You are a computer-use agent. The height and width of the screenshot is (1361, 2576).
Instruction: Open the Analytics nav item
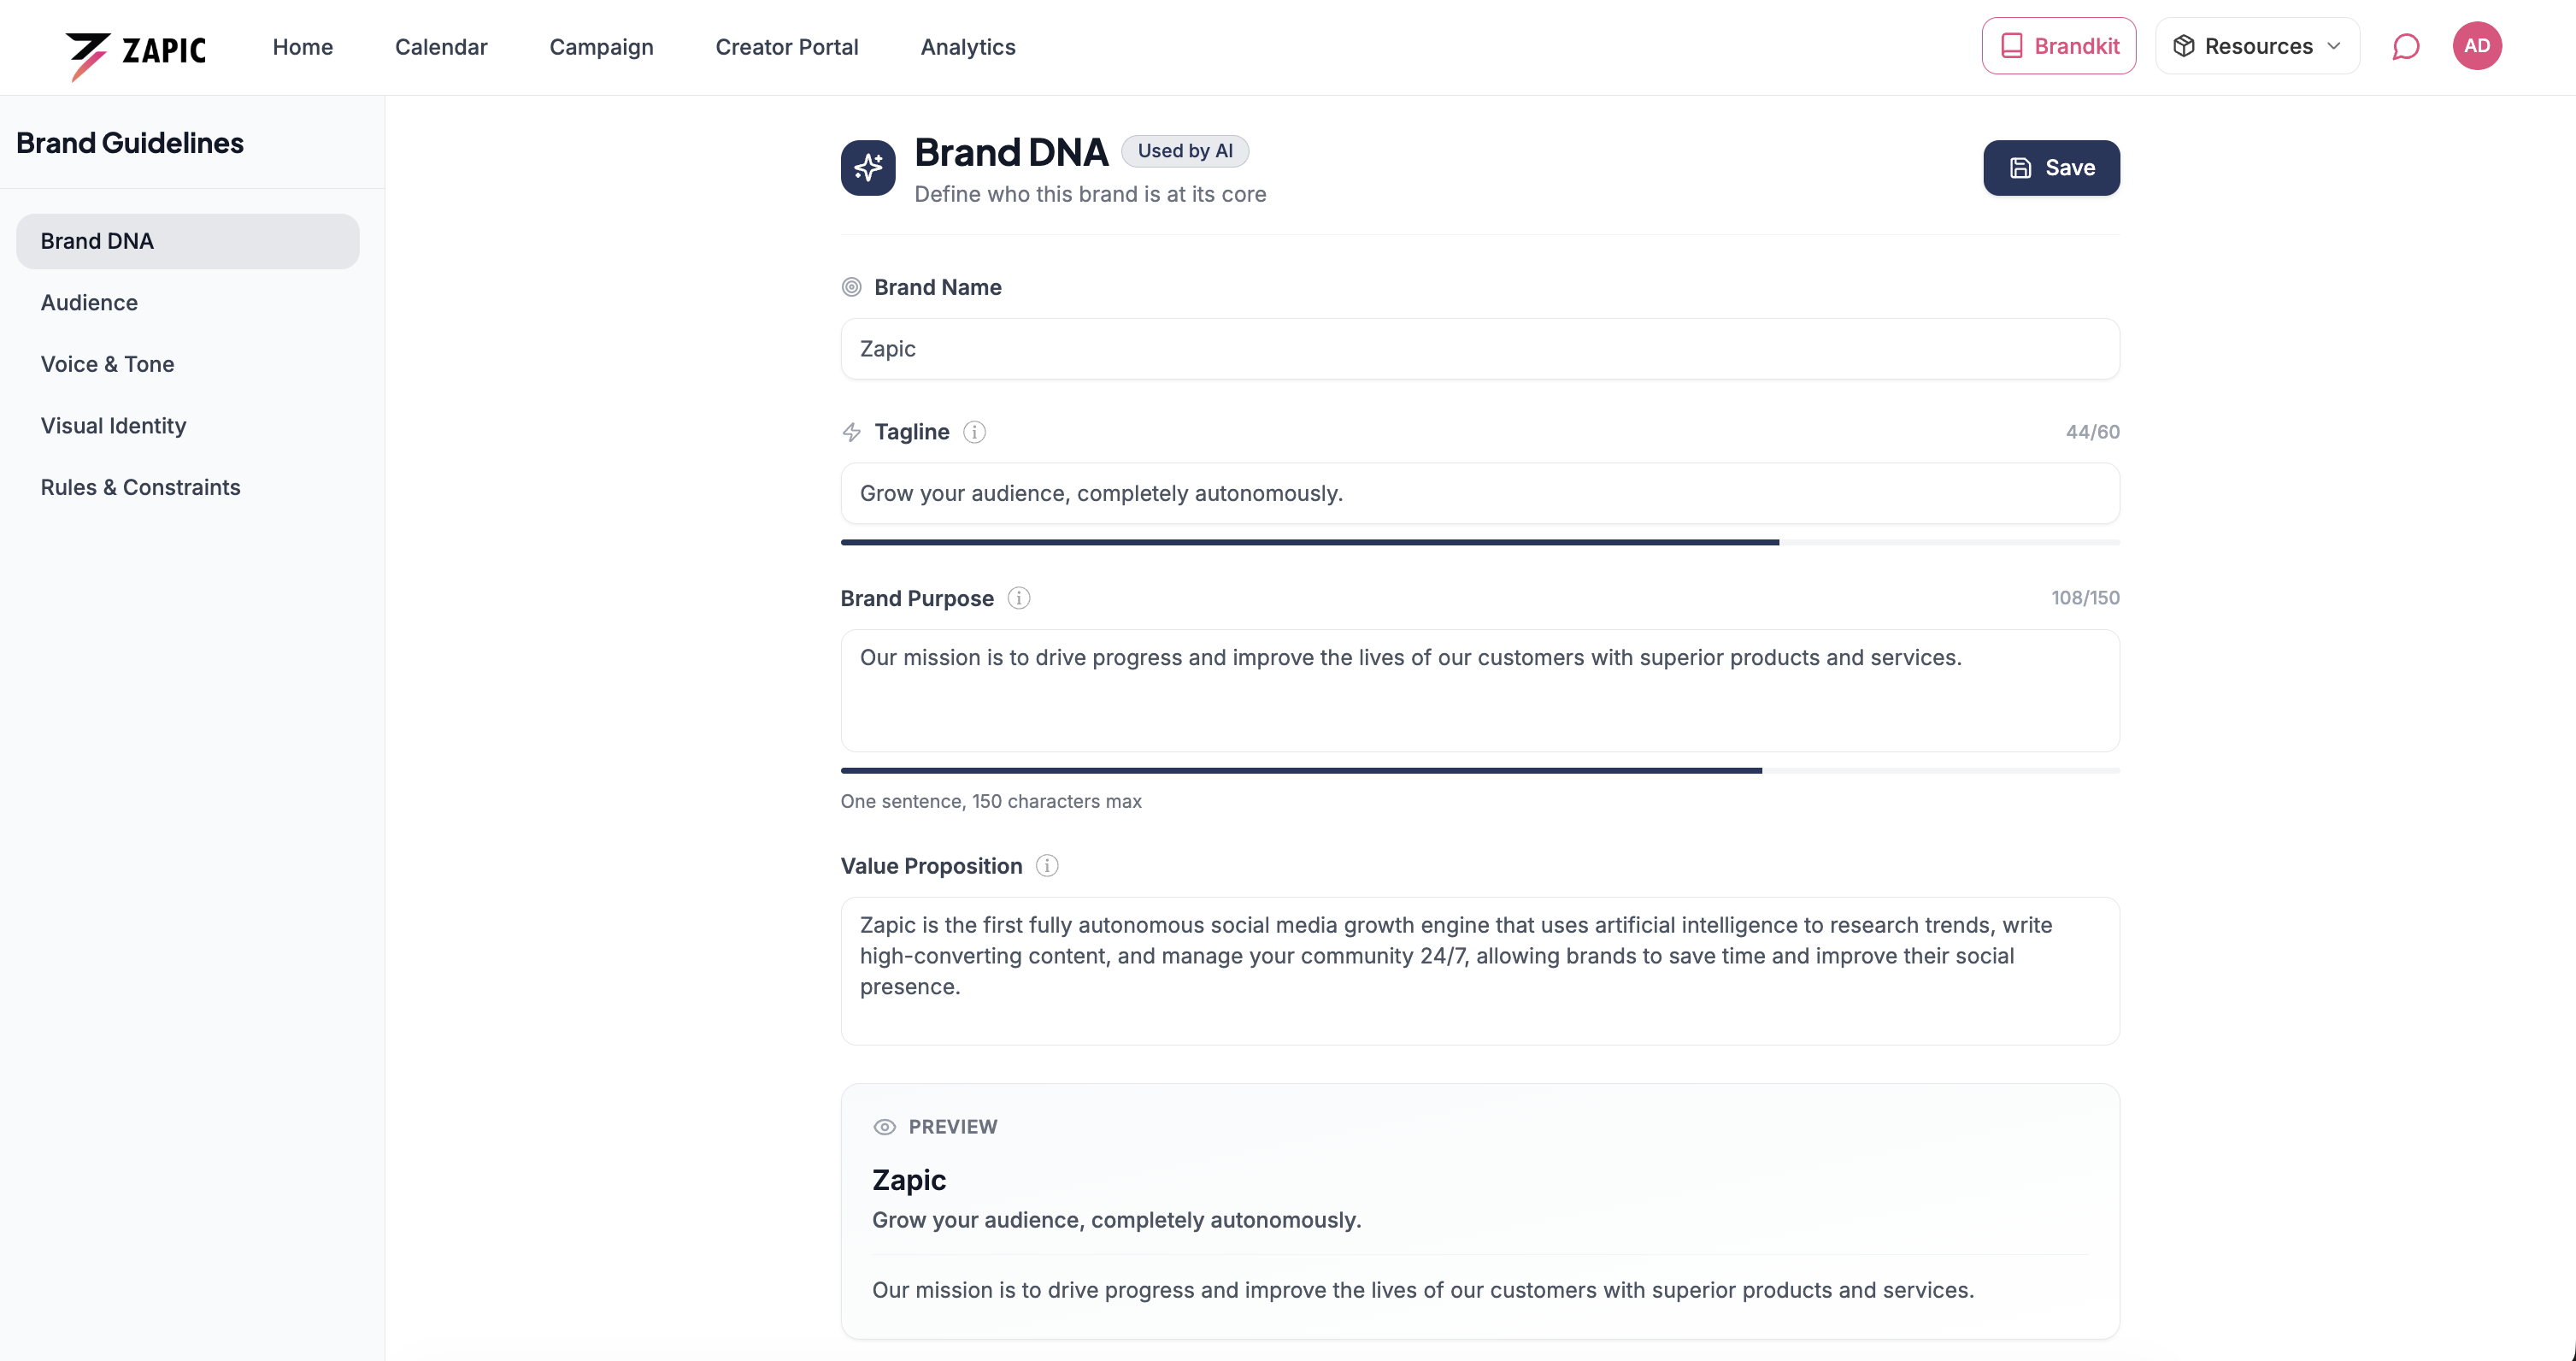pos(967,47)
